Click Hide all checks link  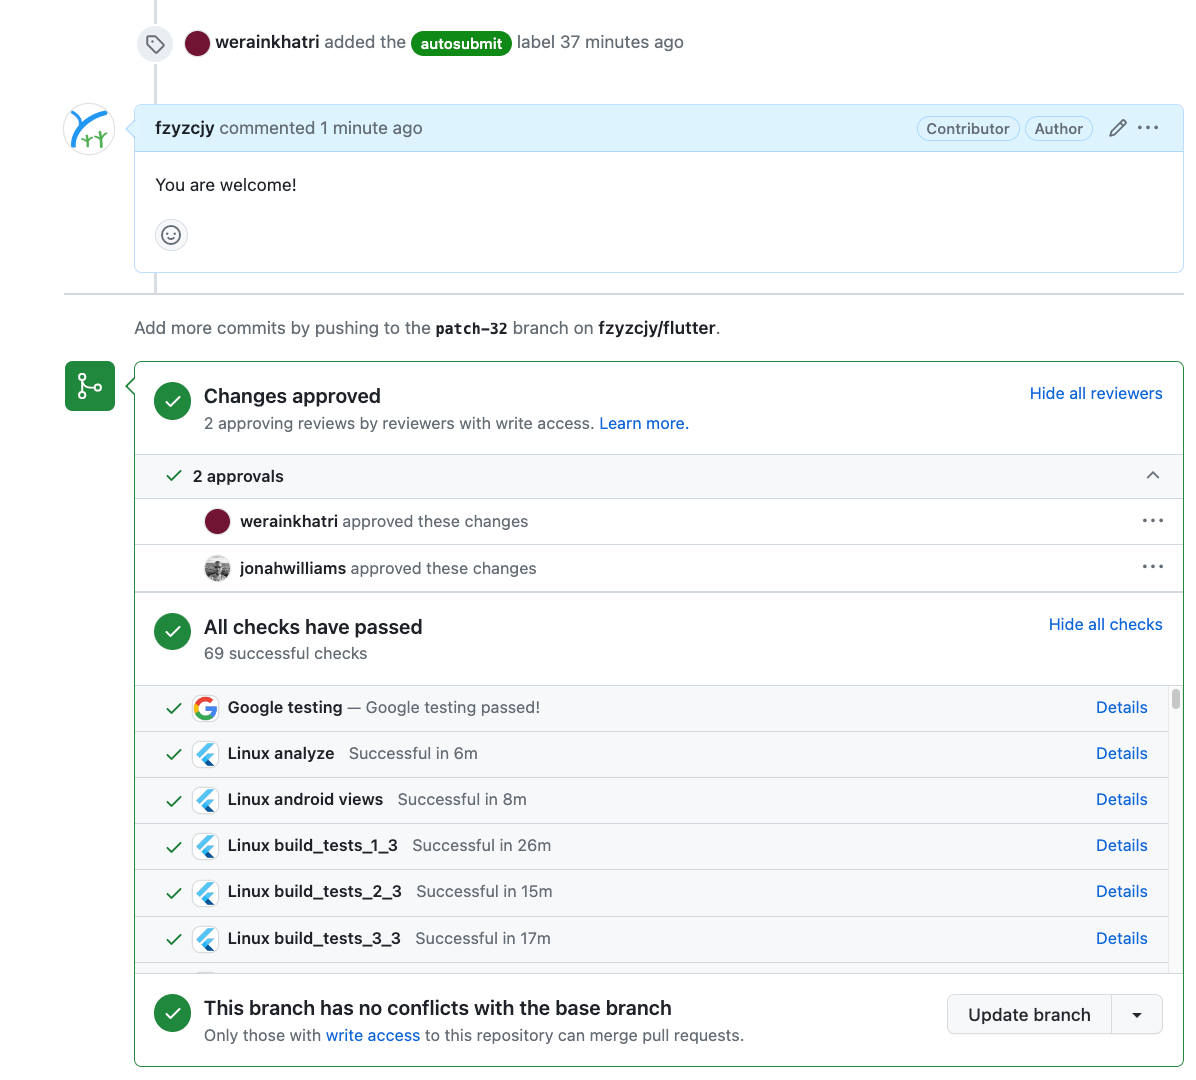point(1105,625)
